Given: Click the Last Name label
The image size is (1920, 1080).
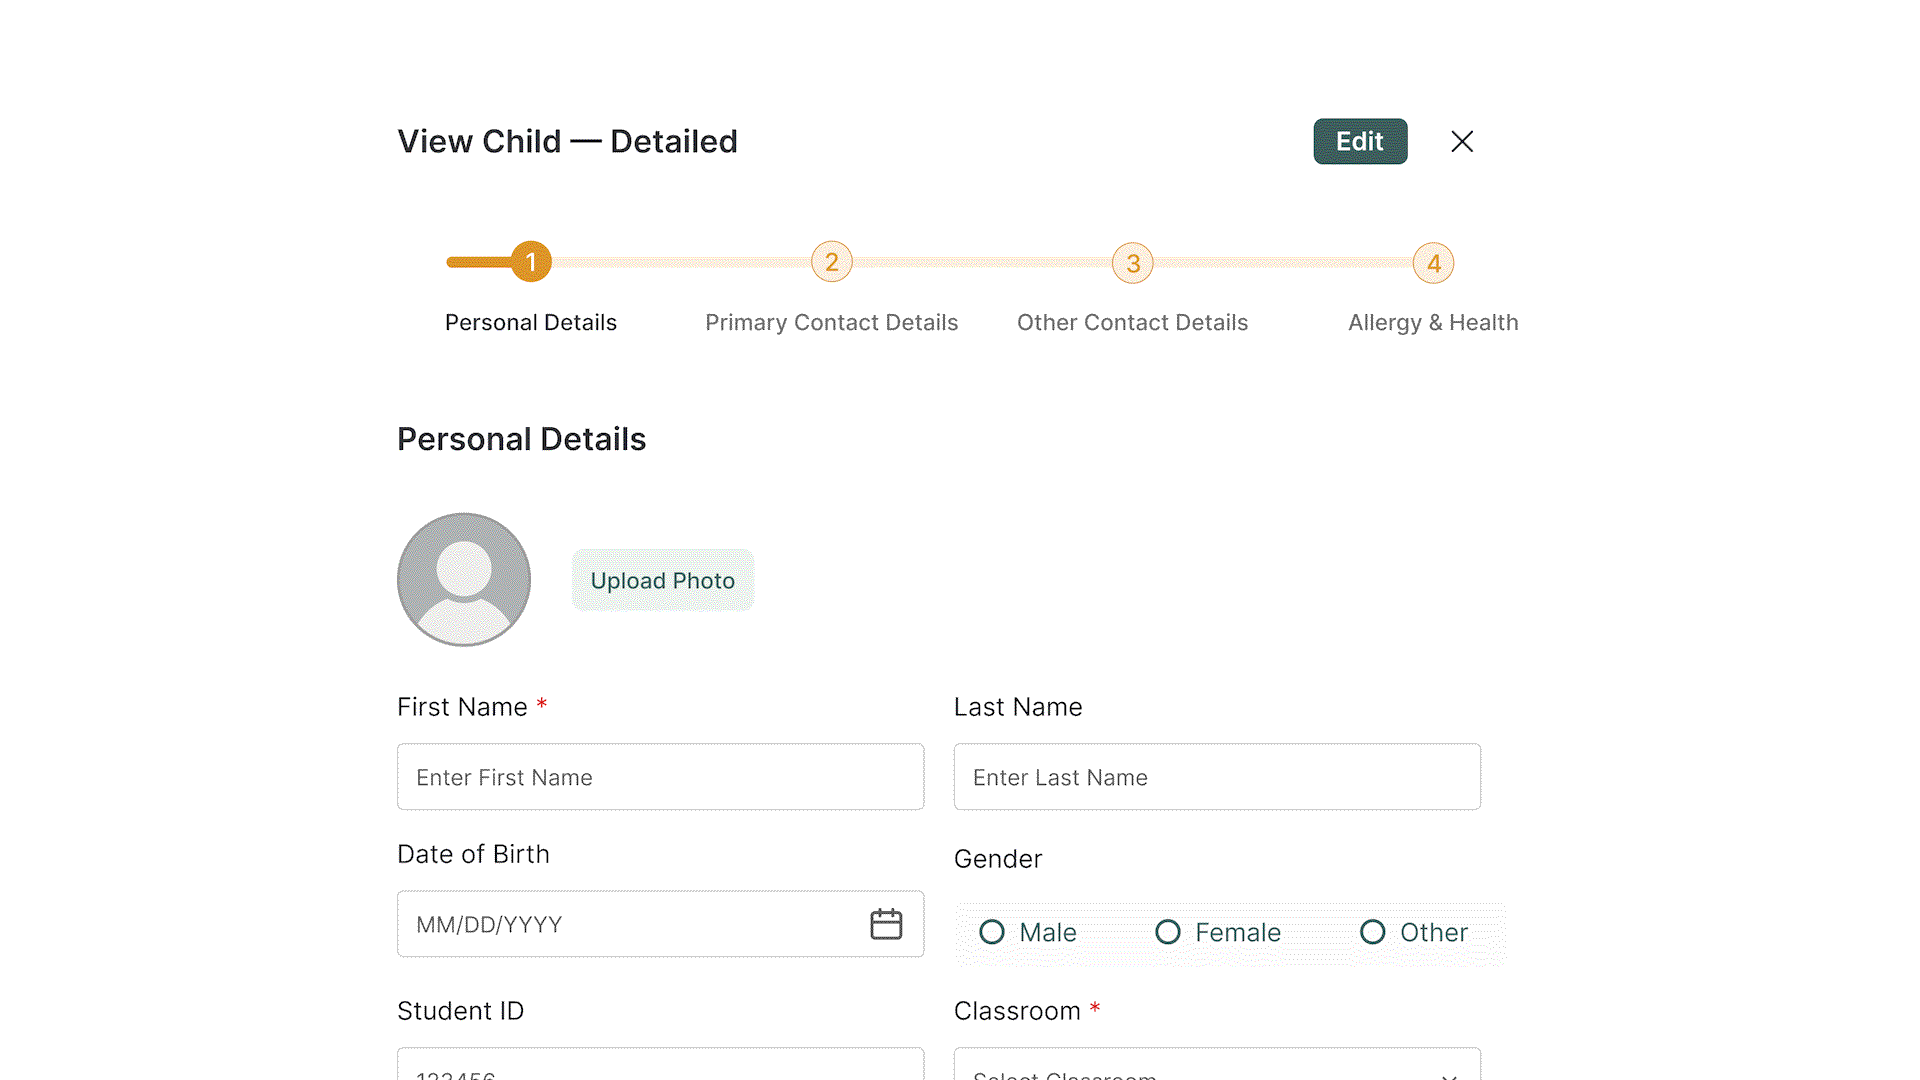Looking at the screenshot, I should click(1018, 707).
